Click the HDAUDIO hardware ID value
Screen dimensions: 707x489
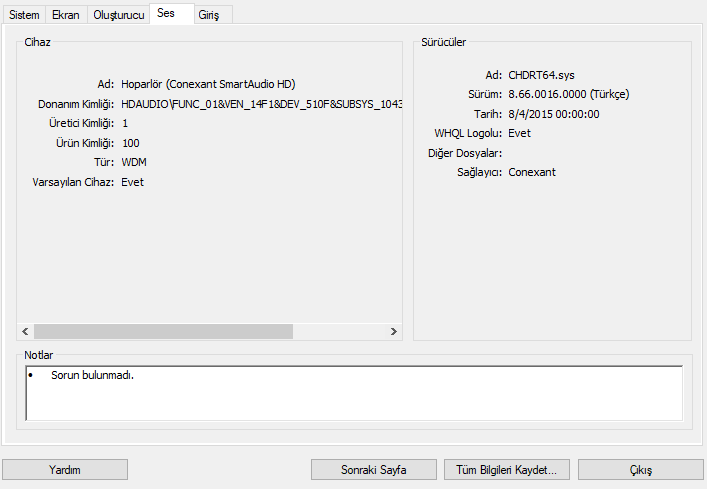[x=261, y=104]
